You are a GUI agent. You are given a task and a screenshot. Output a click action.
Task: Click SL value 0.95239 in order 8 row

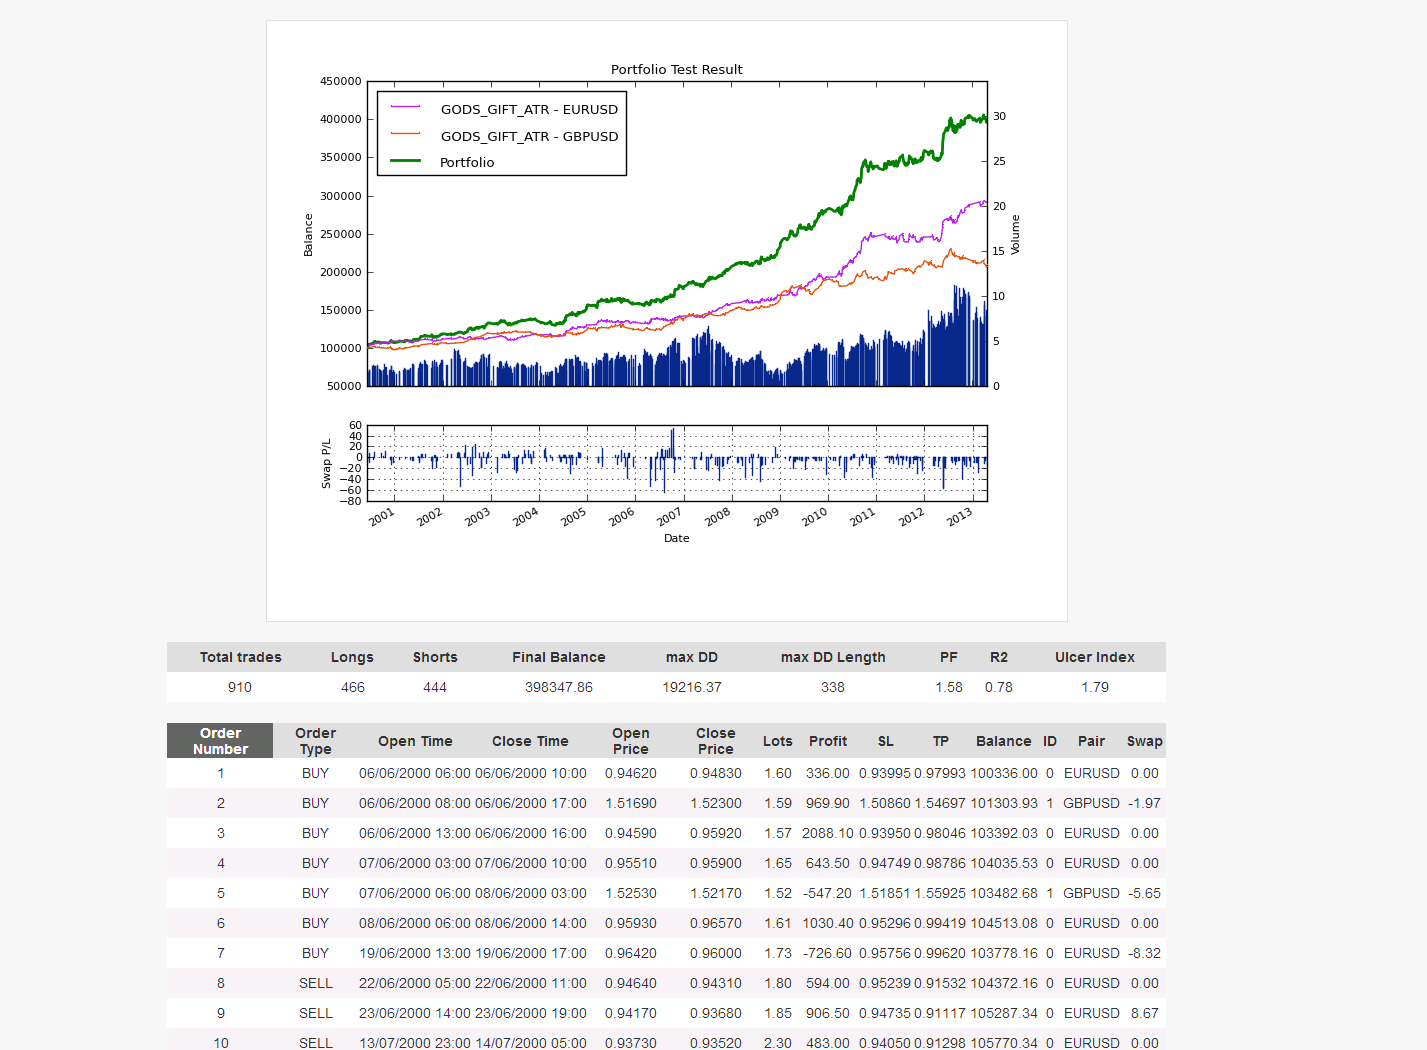pyautogui.click(x=885, y=983)
